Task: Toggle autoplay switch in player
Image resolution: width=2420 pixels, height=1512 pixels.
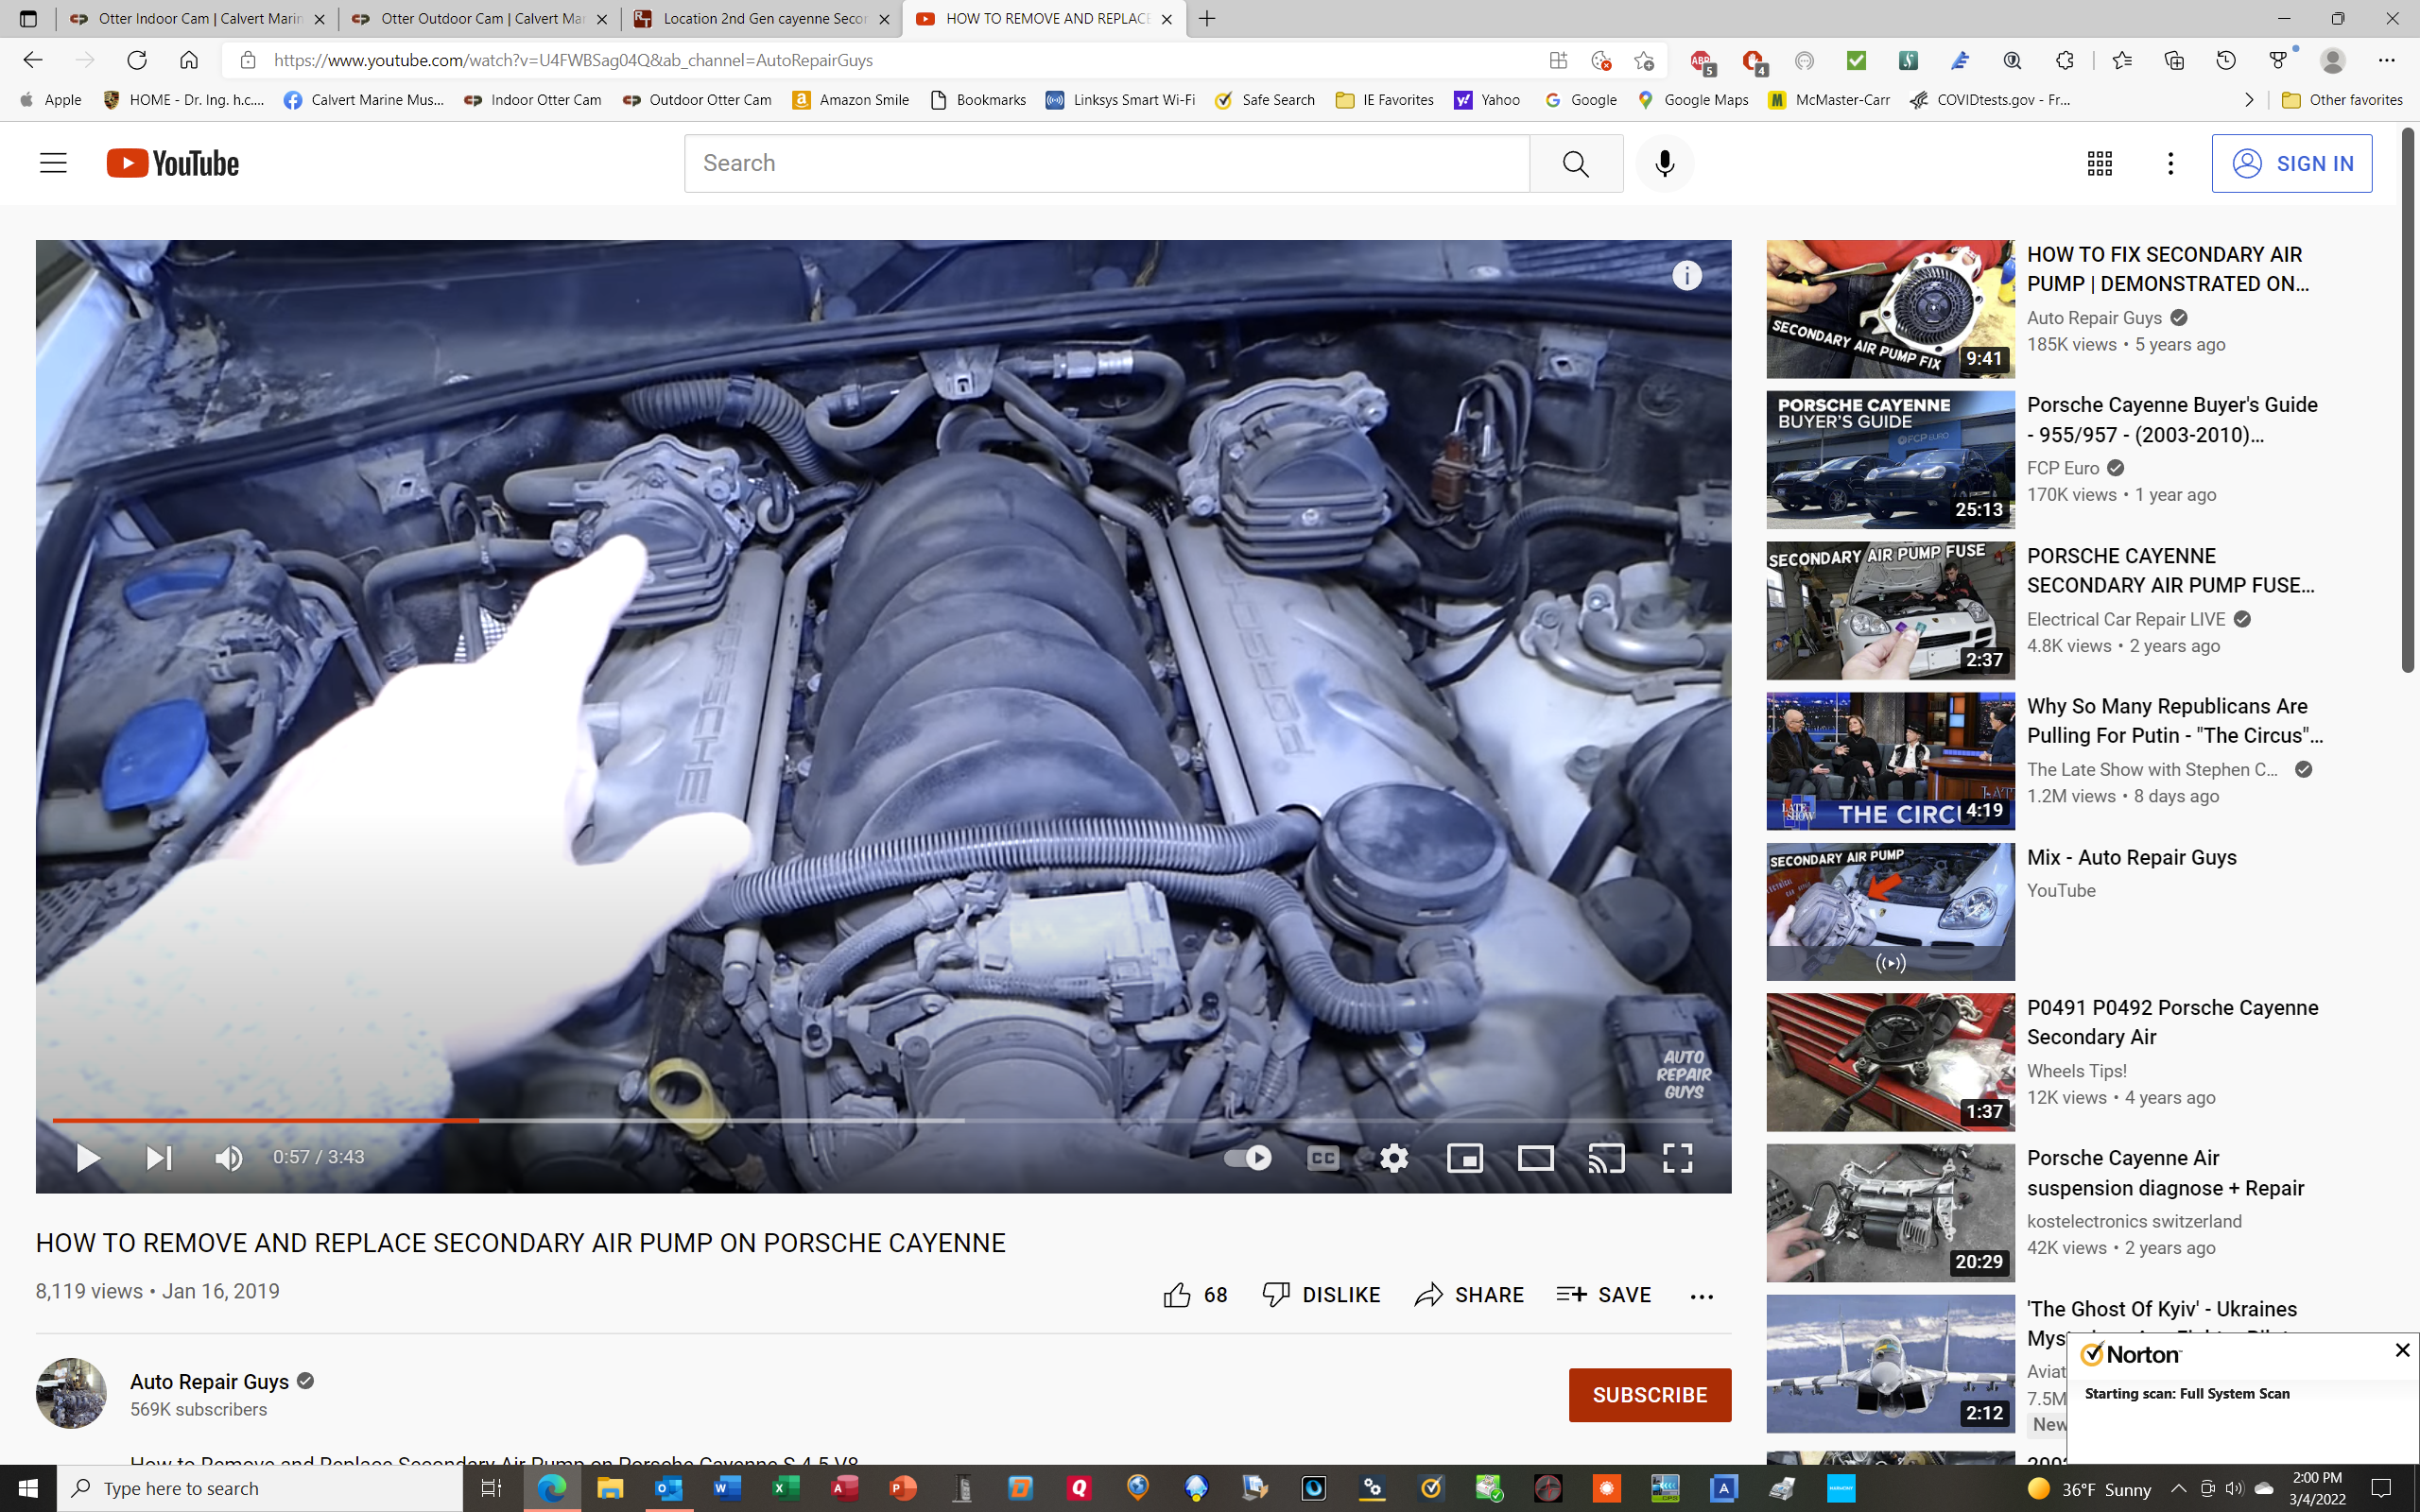Action: 1247,1157
